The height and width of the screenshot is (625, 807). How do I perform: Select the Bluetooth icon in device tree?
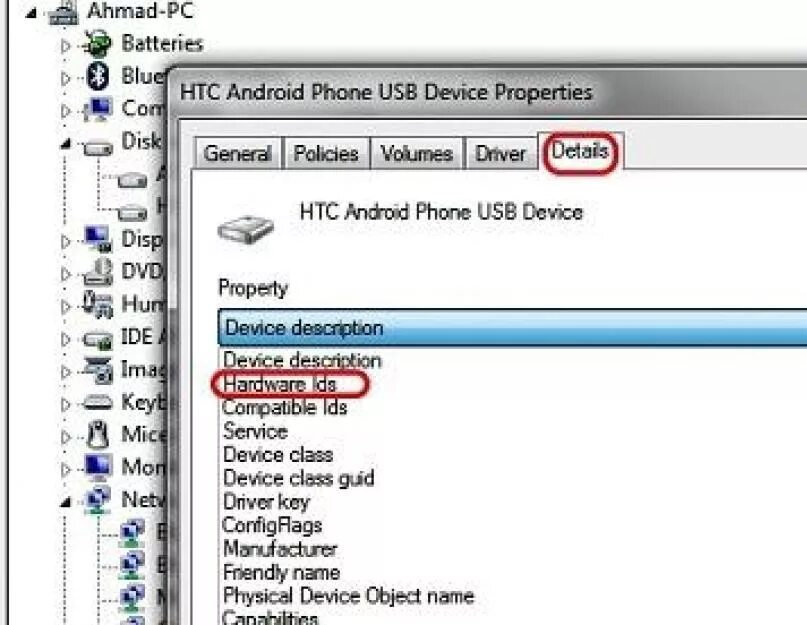pyautogui.click(x=97, y=76)
